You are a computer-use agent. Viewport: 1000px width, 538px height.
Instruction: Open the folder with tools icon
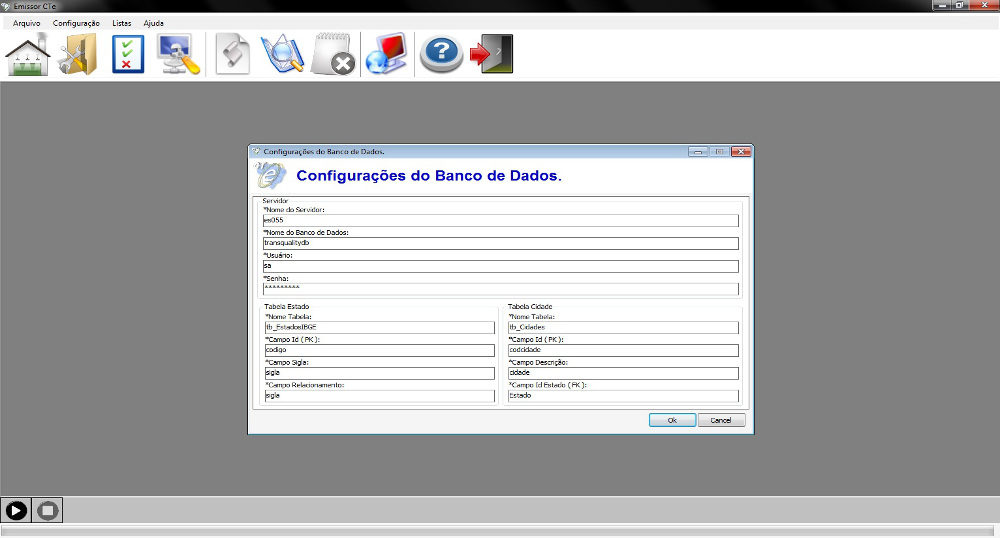click(77, 55)
